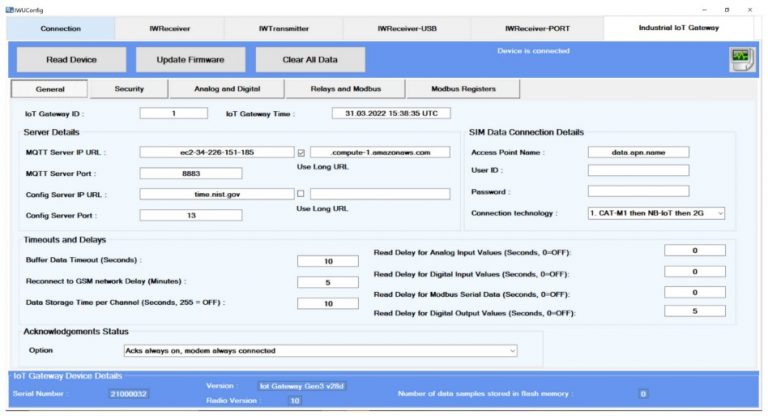Click the Buffer Data Timeout input box
Viewport: 768px width, 416px height.
320,261
